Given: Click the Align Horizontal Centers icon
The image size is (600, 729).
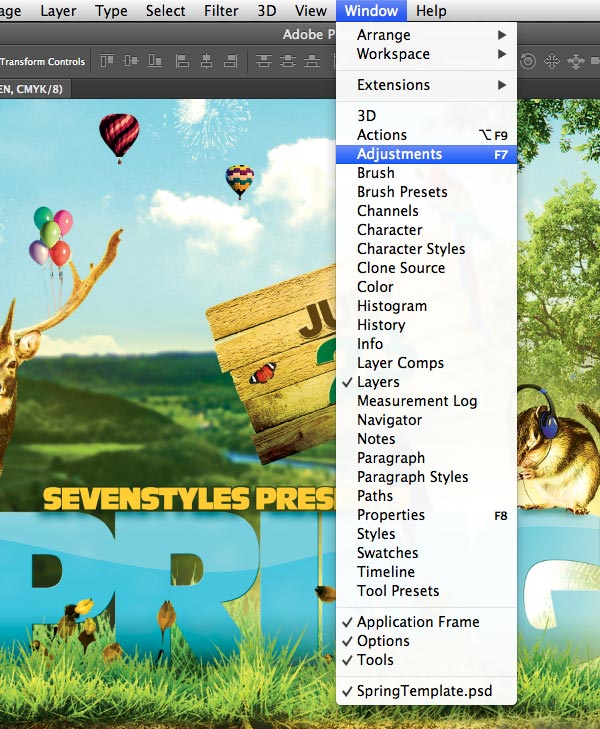Looking at the screenshot, I should click(x=206, y=61).
